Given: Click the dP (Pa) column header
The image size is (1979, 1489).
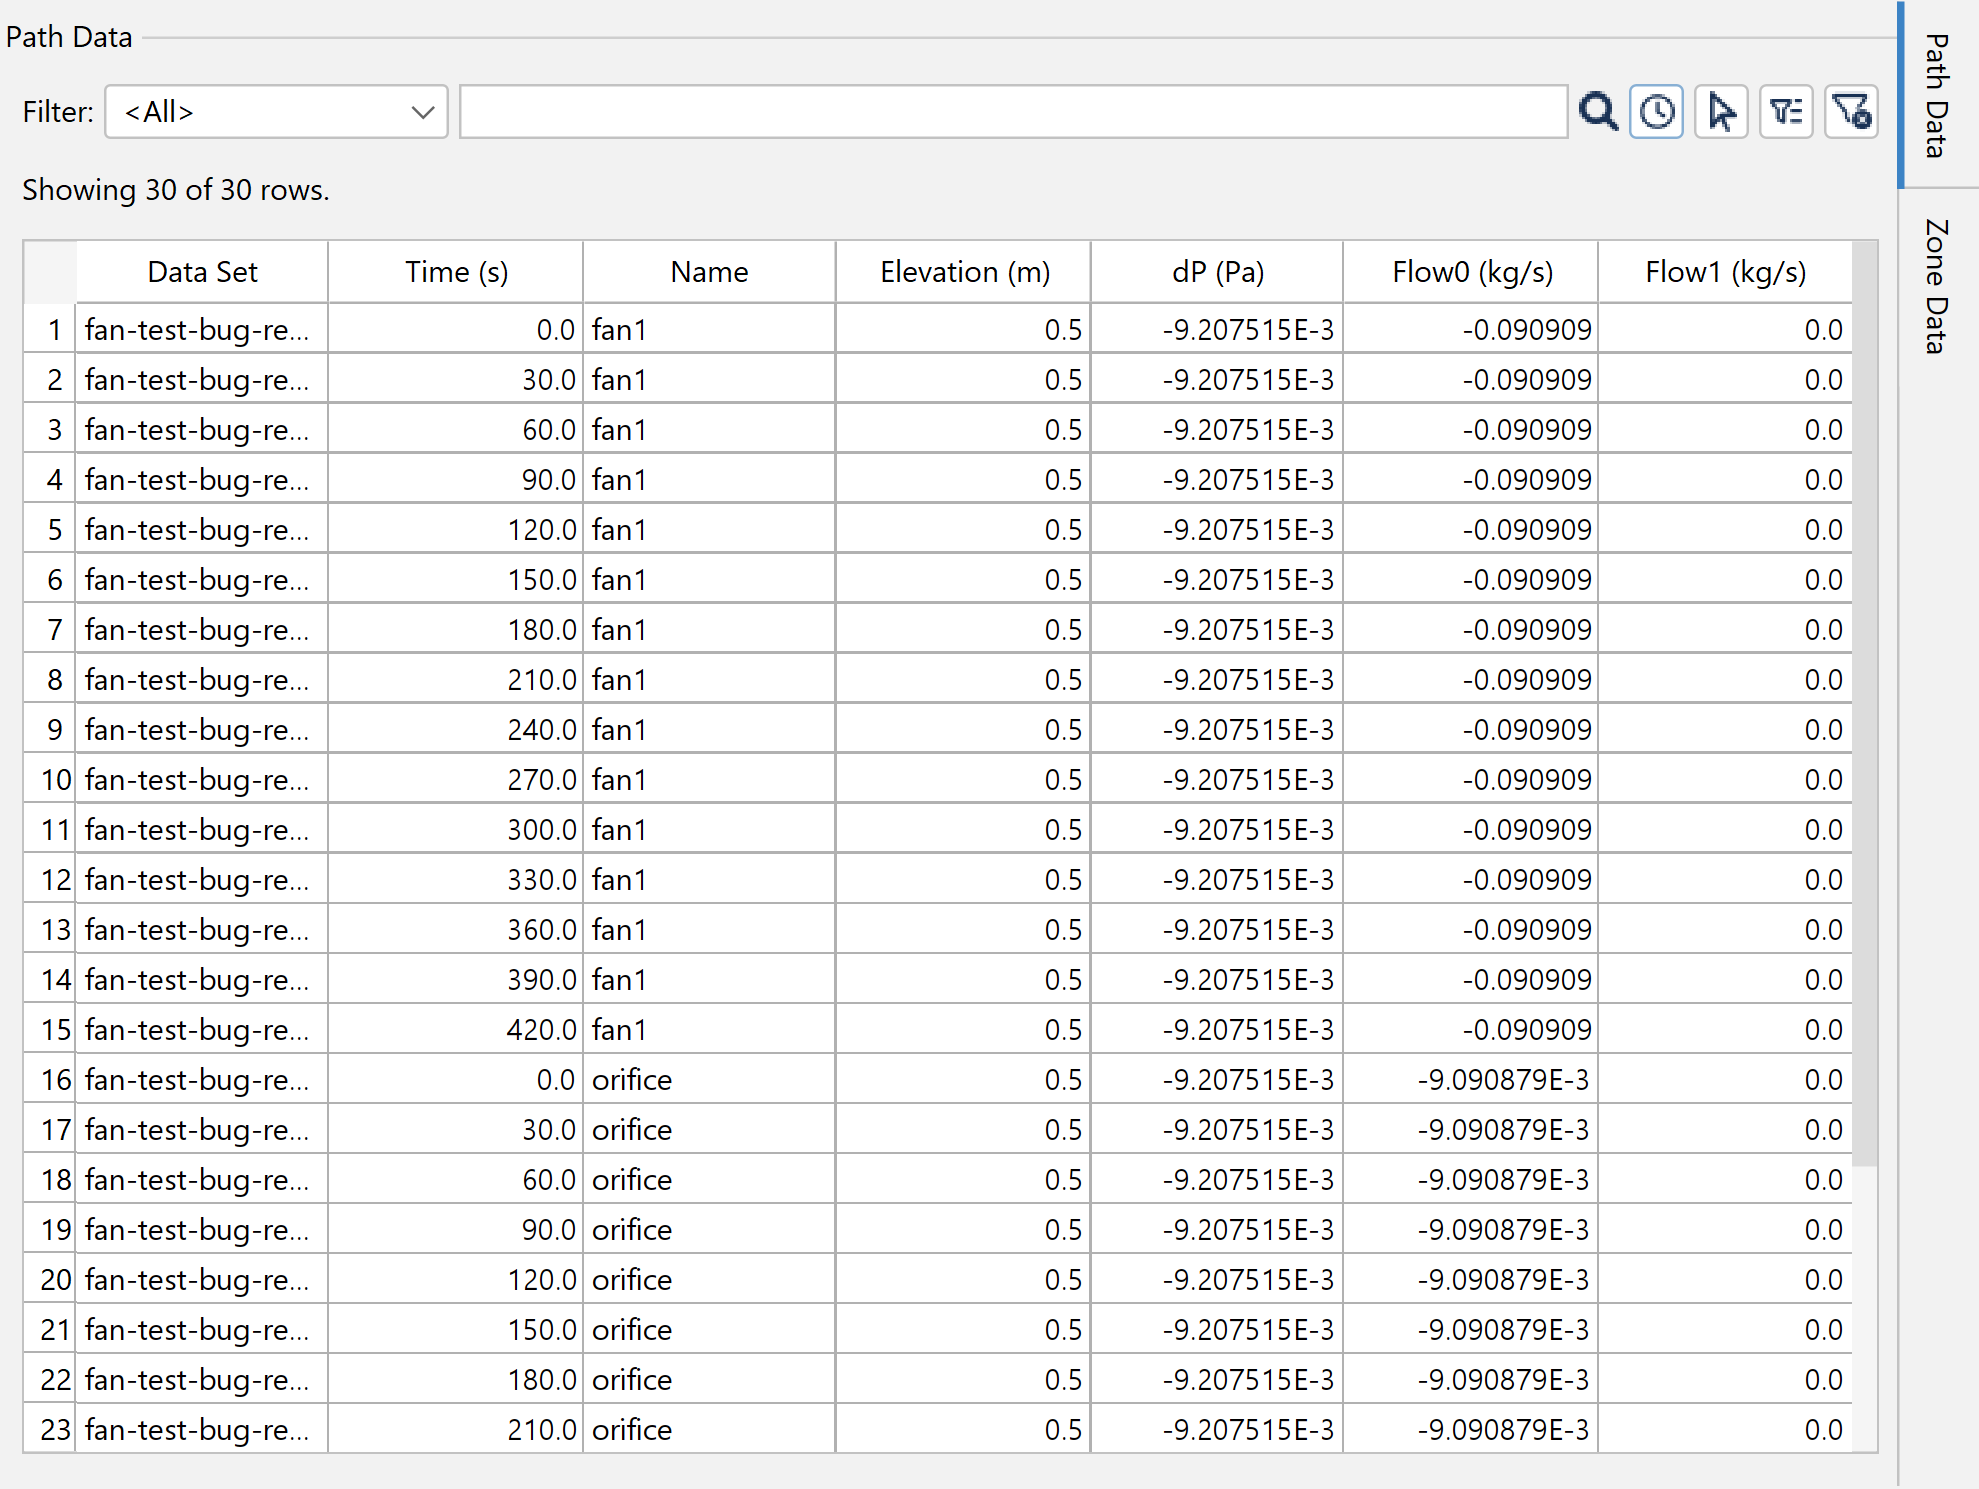Looking at the screenshot, I should (x=1217, y=272).
